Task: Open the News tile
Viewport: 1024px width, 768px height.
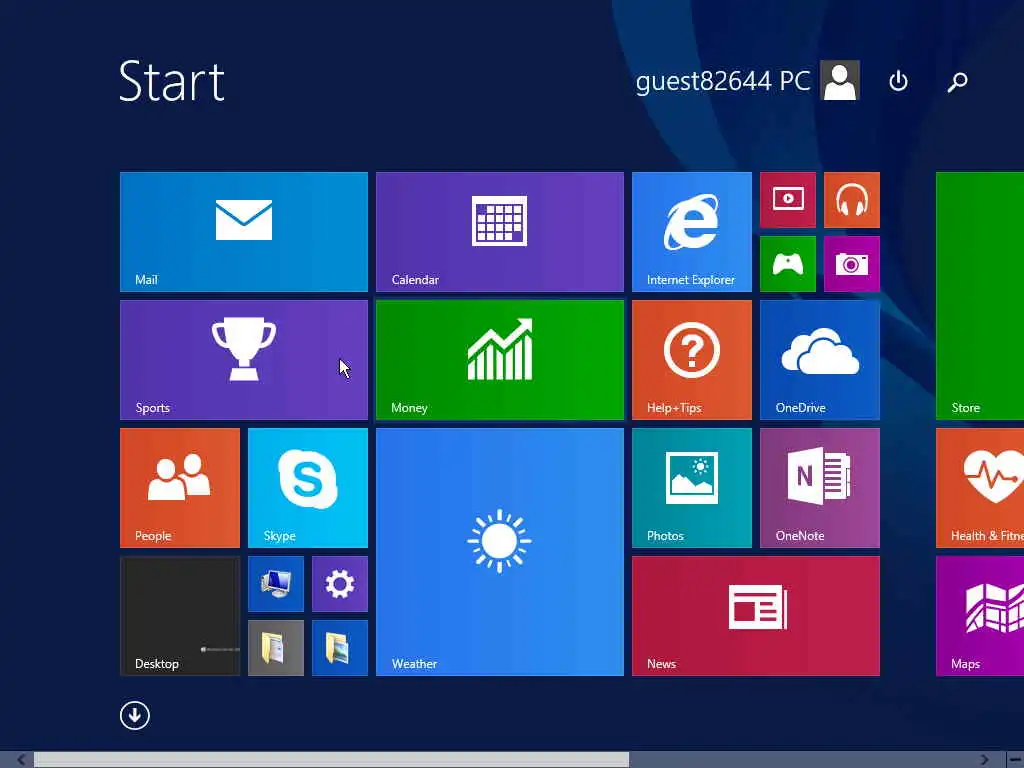Action: tap(756, 616)
